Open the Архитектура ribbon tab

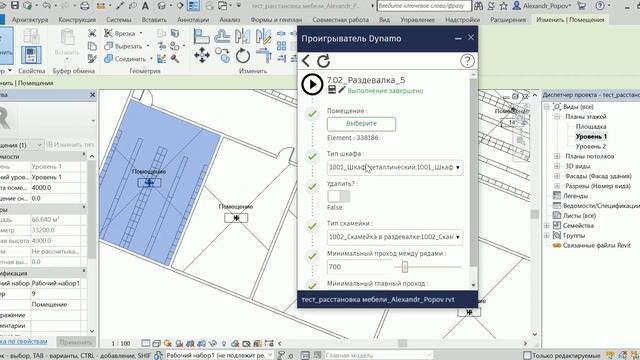coord(30,20)
